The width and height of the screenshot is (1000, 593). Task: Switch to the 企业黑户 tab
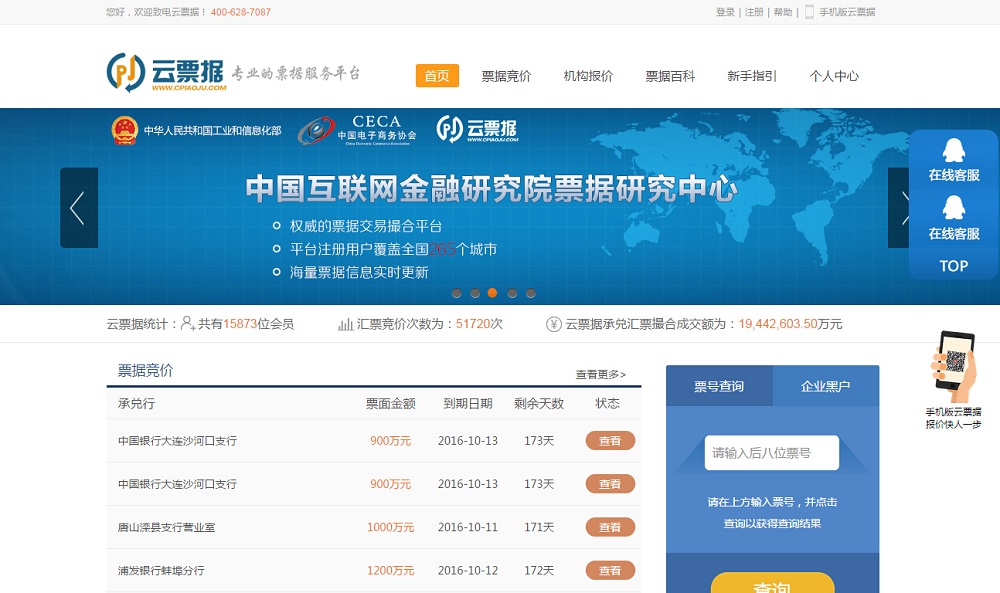826,386
